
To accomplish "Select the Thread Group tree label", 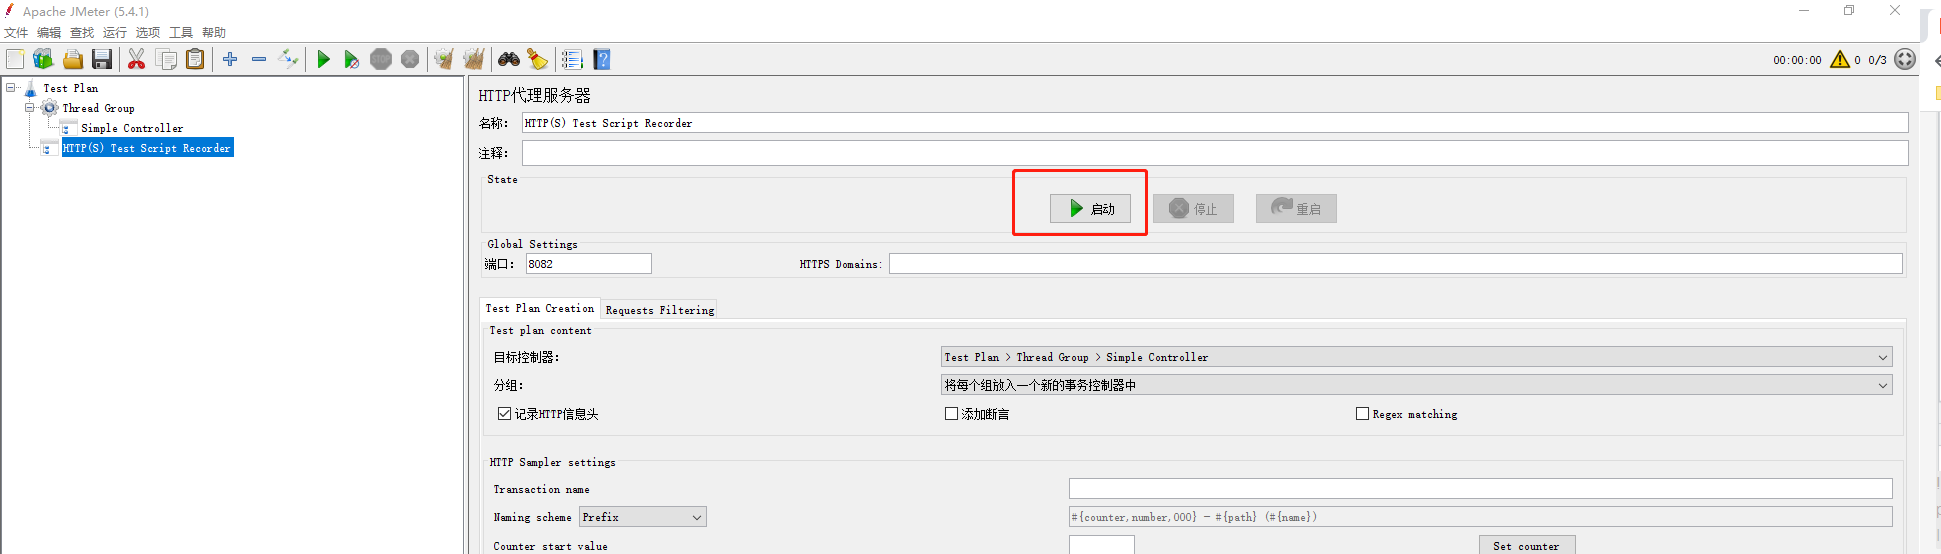I will pyautogui.click(x=98, y=108).
